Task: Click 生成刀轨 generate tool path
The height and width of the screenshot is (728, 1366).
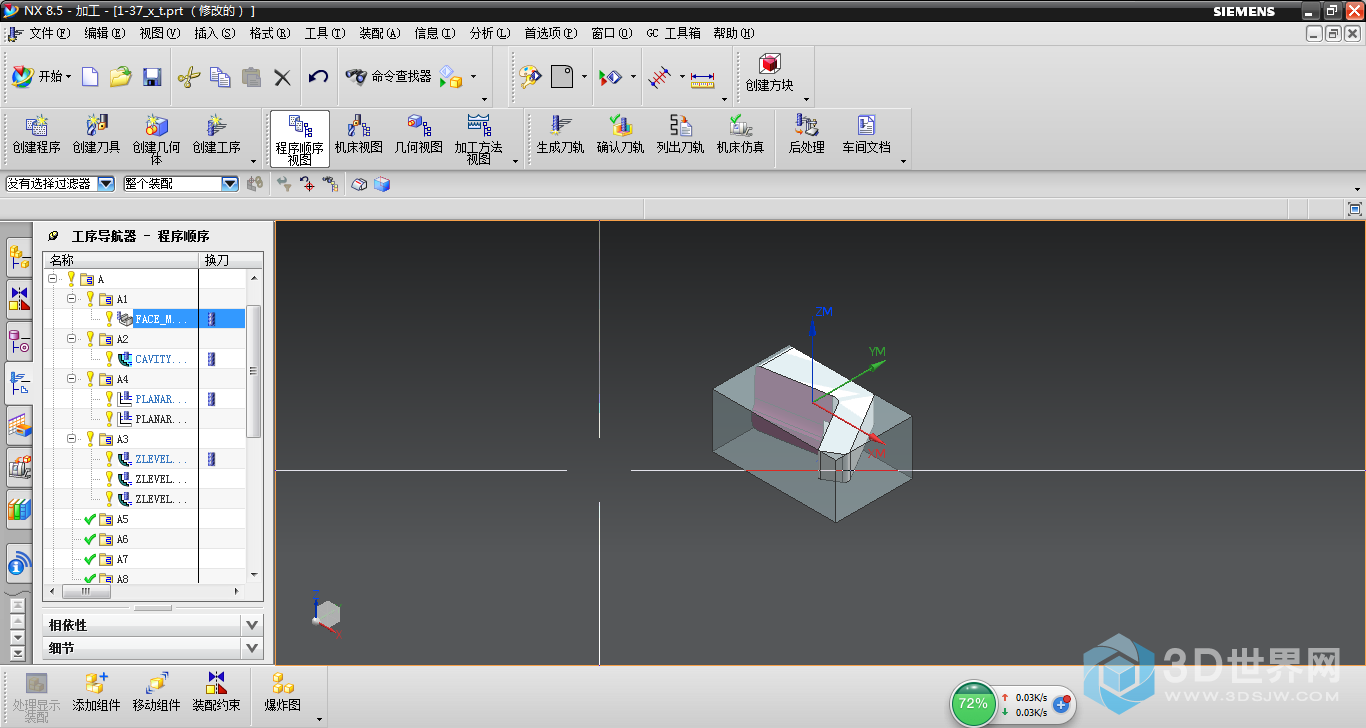Action: [561, 136]
